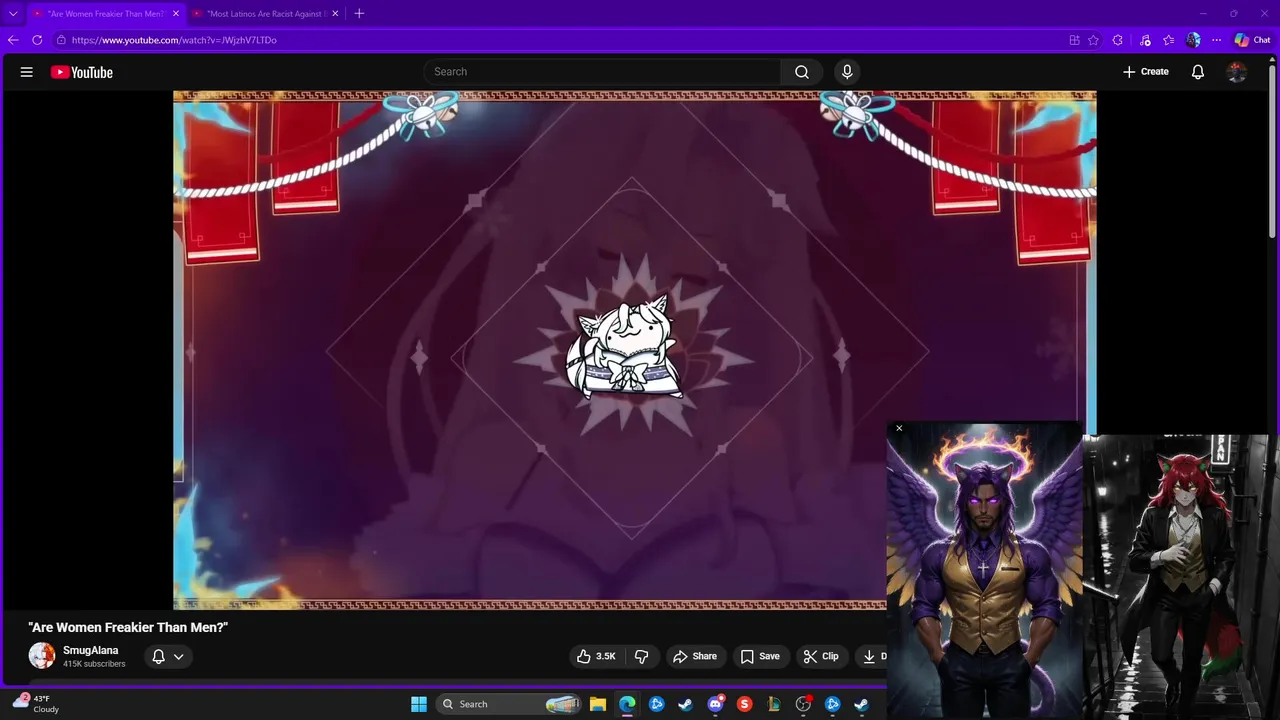The height and width of the screenshot is (720, 1280).
Task: Open the YouTube guide hamburger menu
Action: click(27, 72)
